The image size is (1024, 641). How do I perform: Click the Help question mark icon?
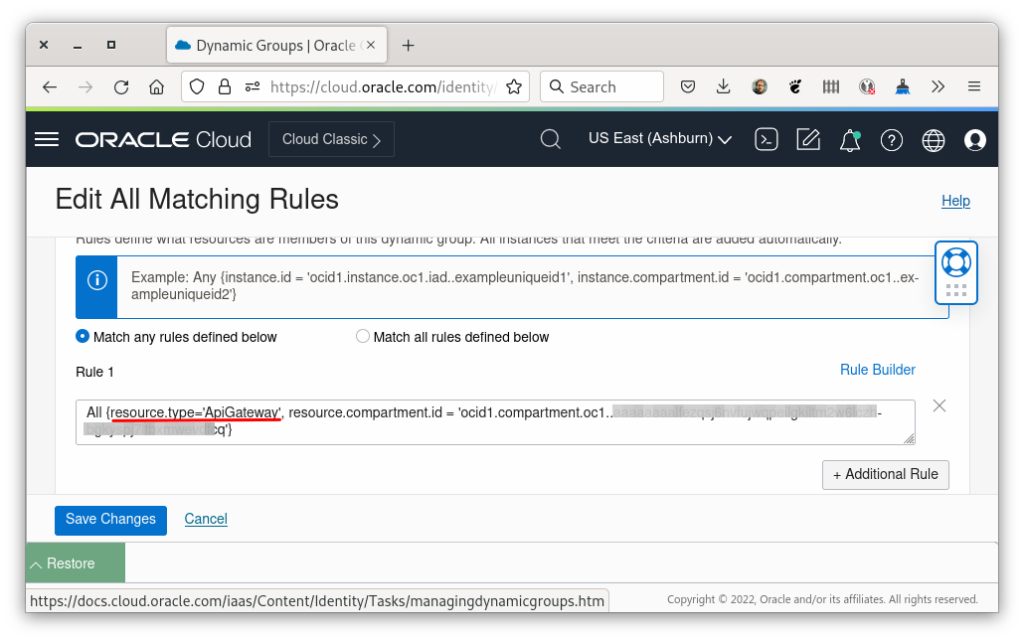pyautogui.click(x=891, y=139)
